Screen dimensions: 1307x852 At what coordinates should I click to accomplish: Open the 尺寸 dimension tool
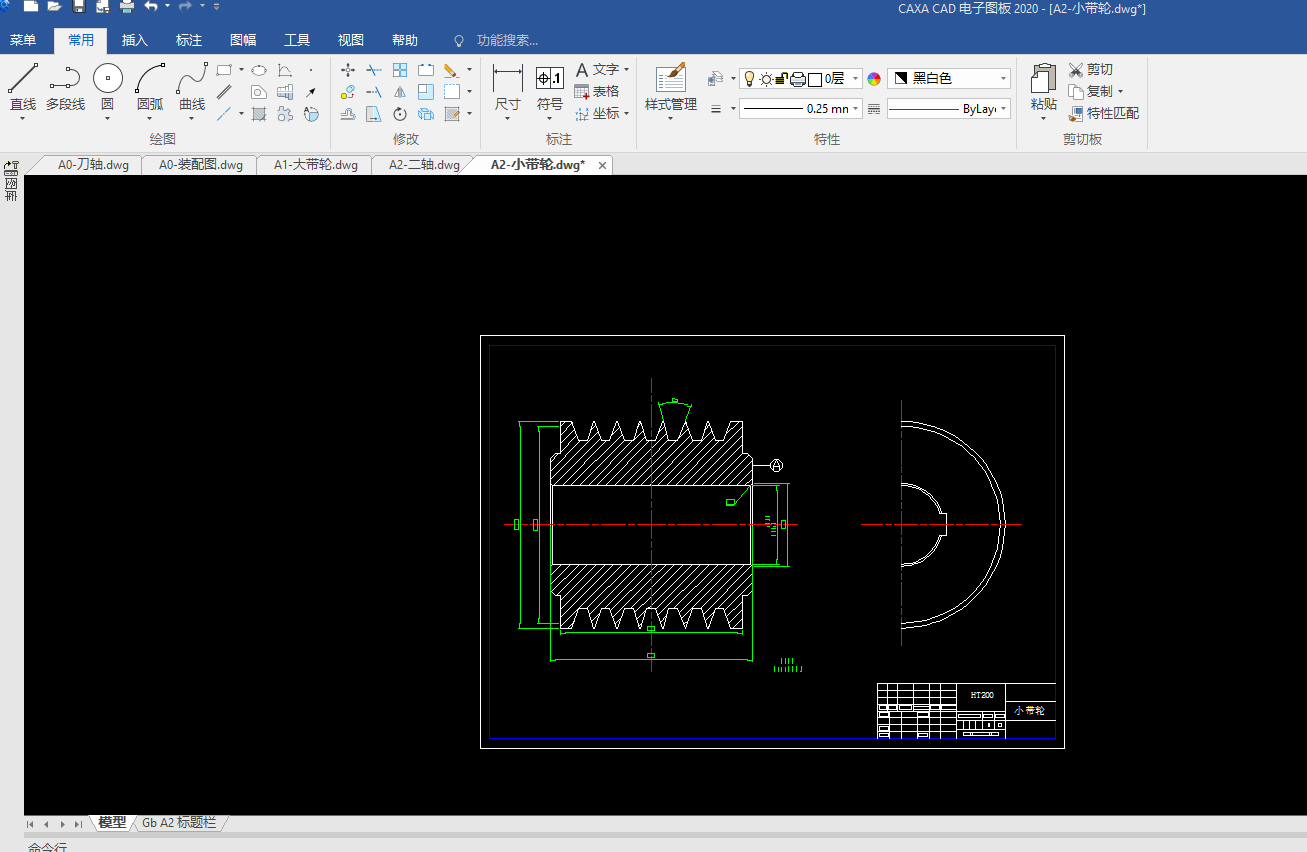pyautogui.click(x=507, y=80)
